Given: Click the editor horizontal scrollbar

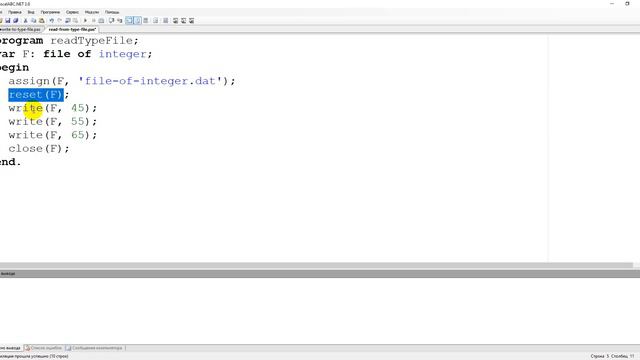Looking at the screenshot, I should [316, 265].
